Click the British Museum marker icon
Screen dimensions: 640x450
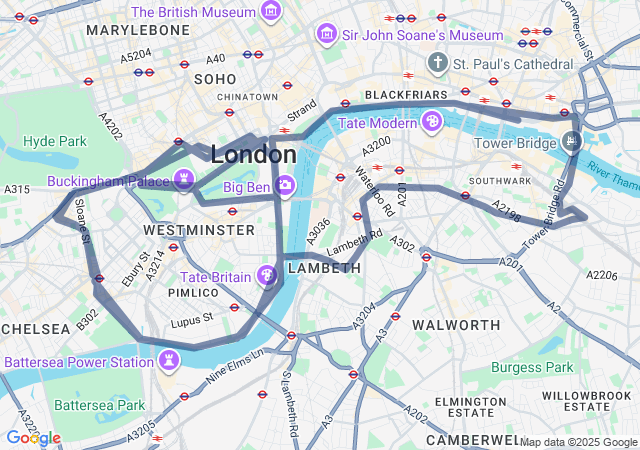coord(271,12)
